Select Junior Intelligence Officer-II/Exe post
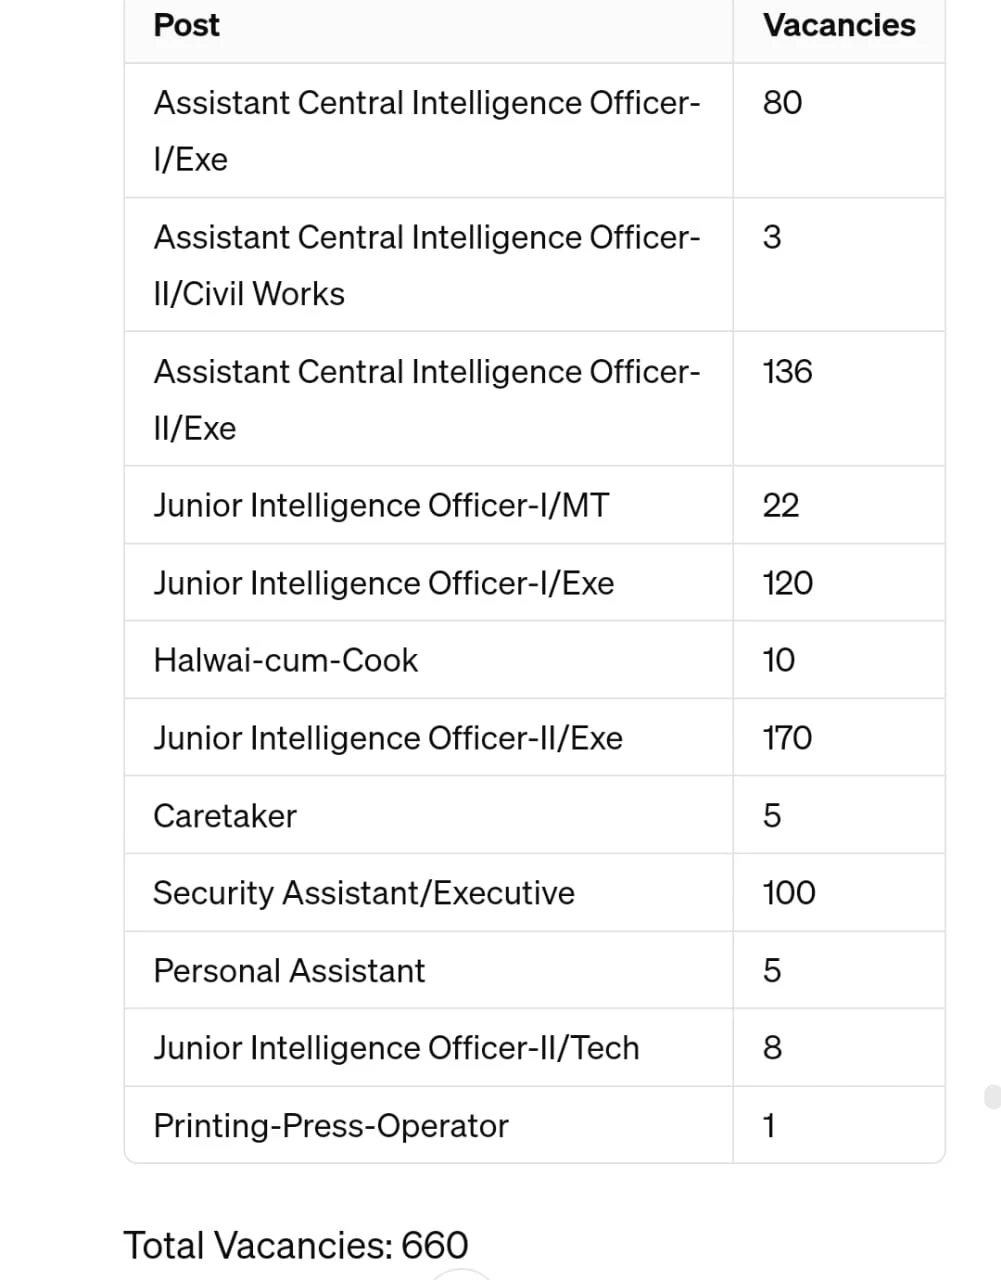Viewport: 1001px width, 1280px height. [x=387, y=739]
